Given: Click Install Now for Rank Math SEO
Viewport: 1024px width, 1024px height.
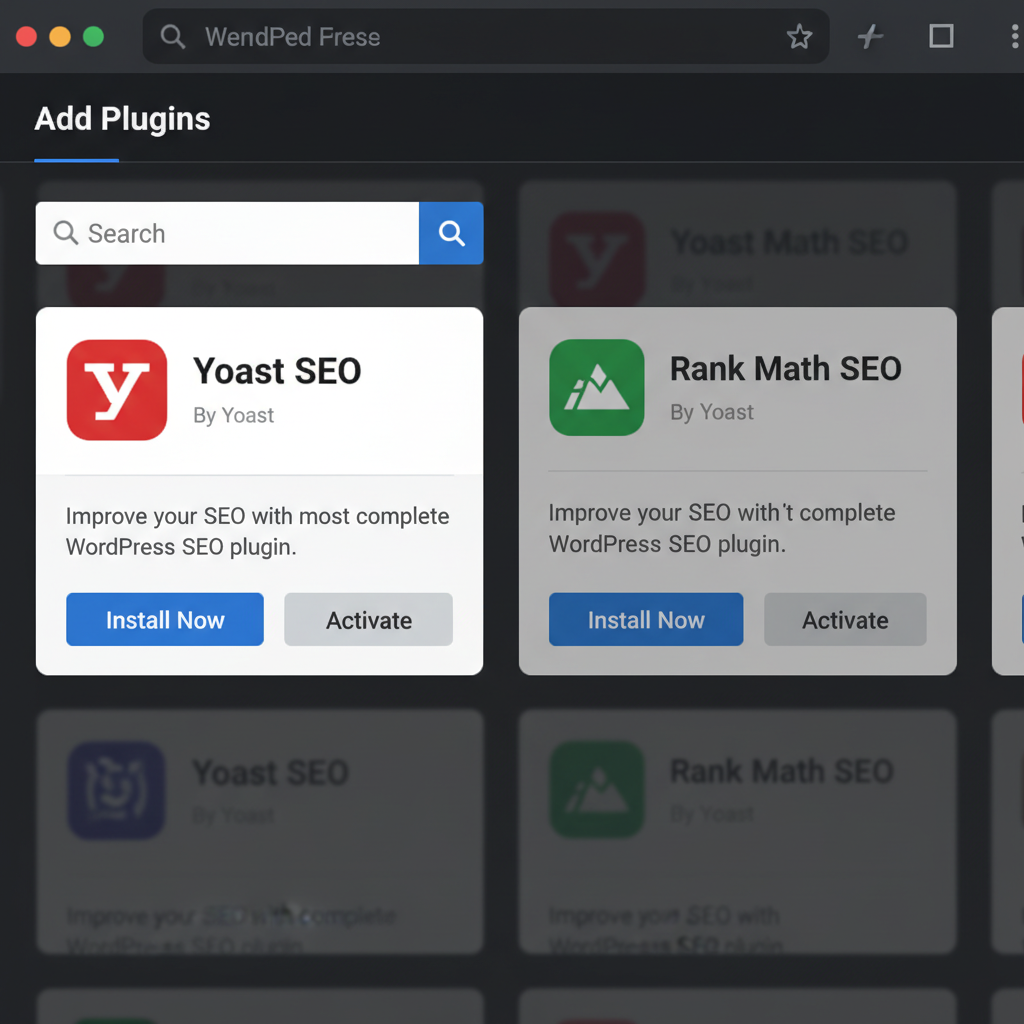Looking at the screenshot, I should pyautogui.click(x=645, y=619).
